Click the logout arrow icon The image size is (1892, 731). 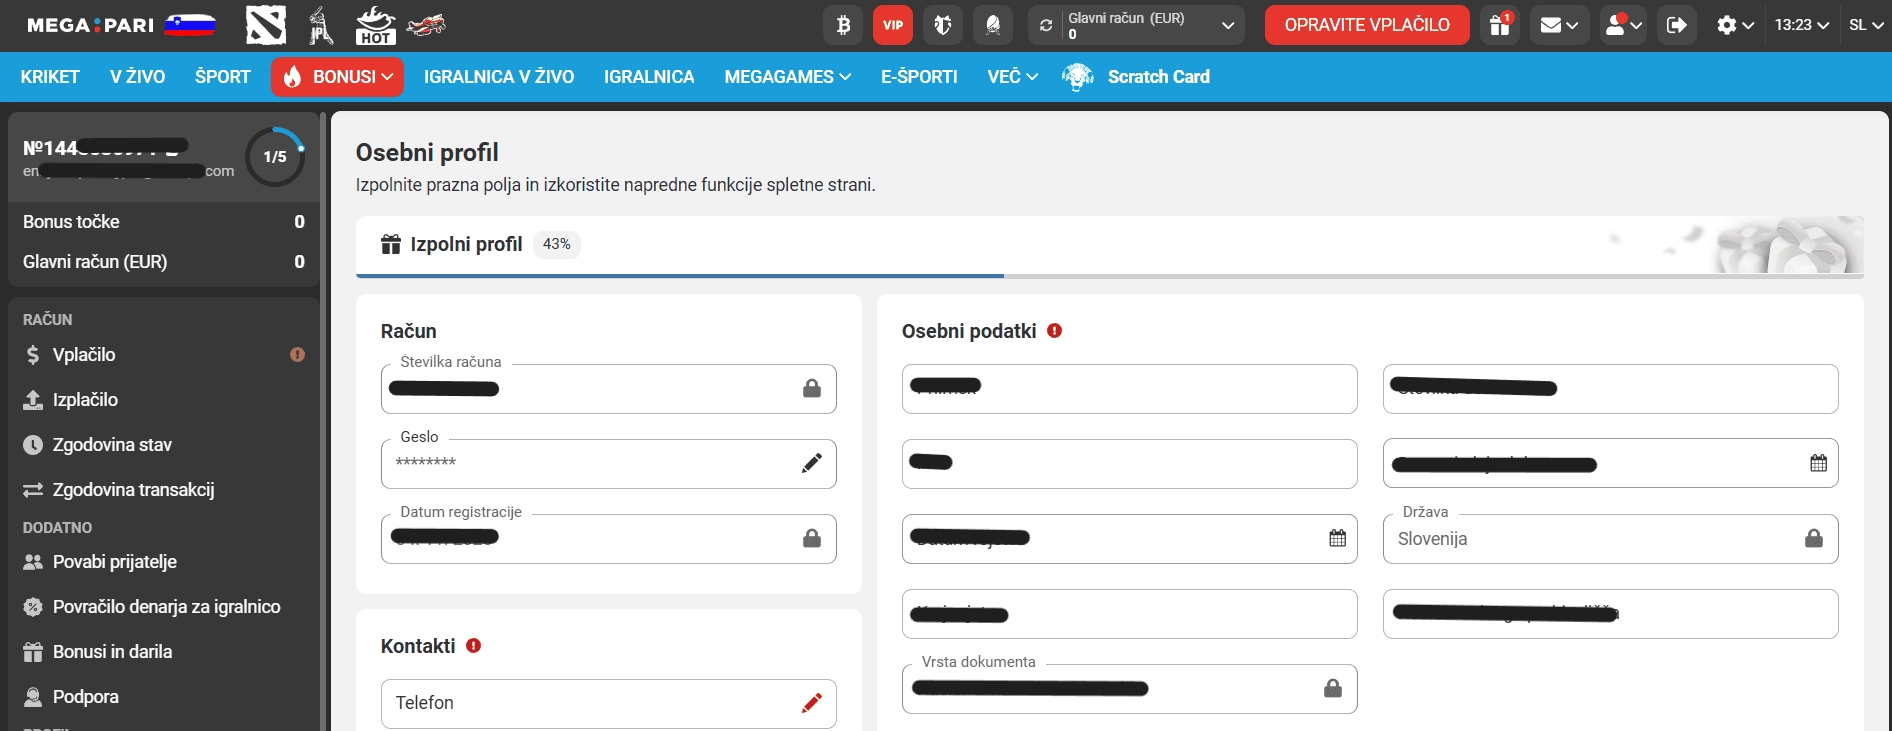[1677, 25]
